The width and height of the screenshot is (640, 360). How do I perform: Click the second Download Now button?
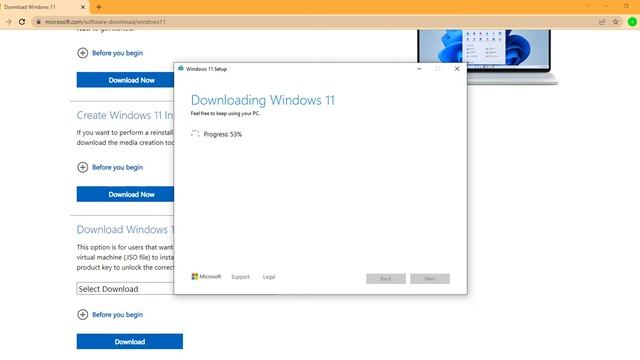tap(125, 194)
